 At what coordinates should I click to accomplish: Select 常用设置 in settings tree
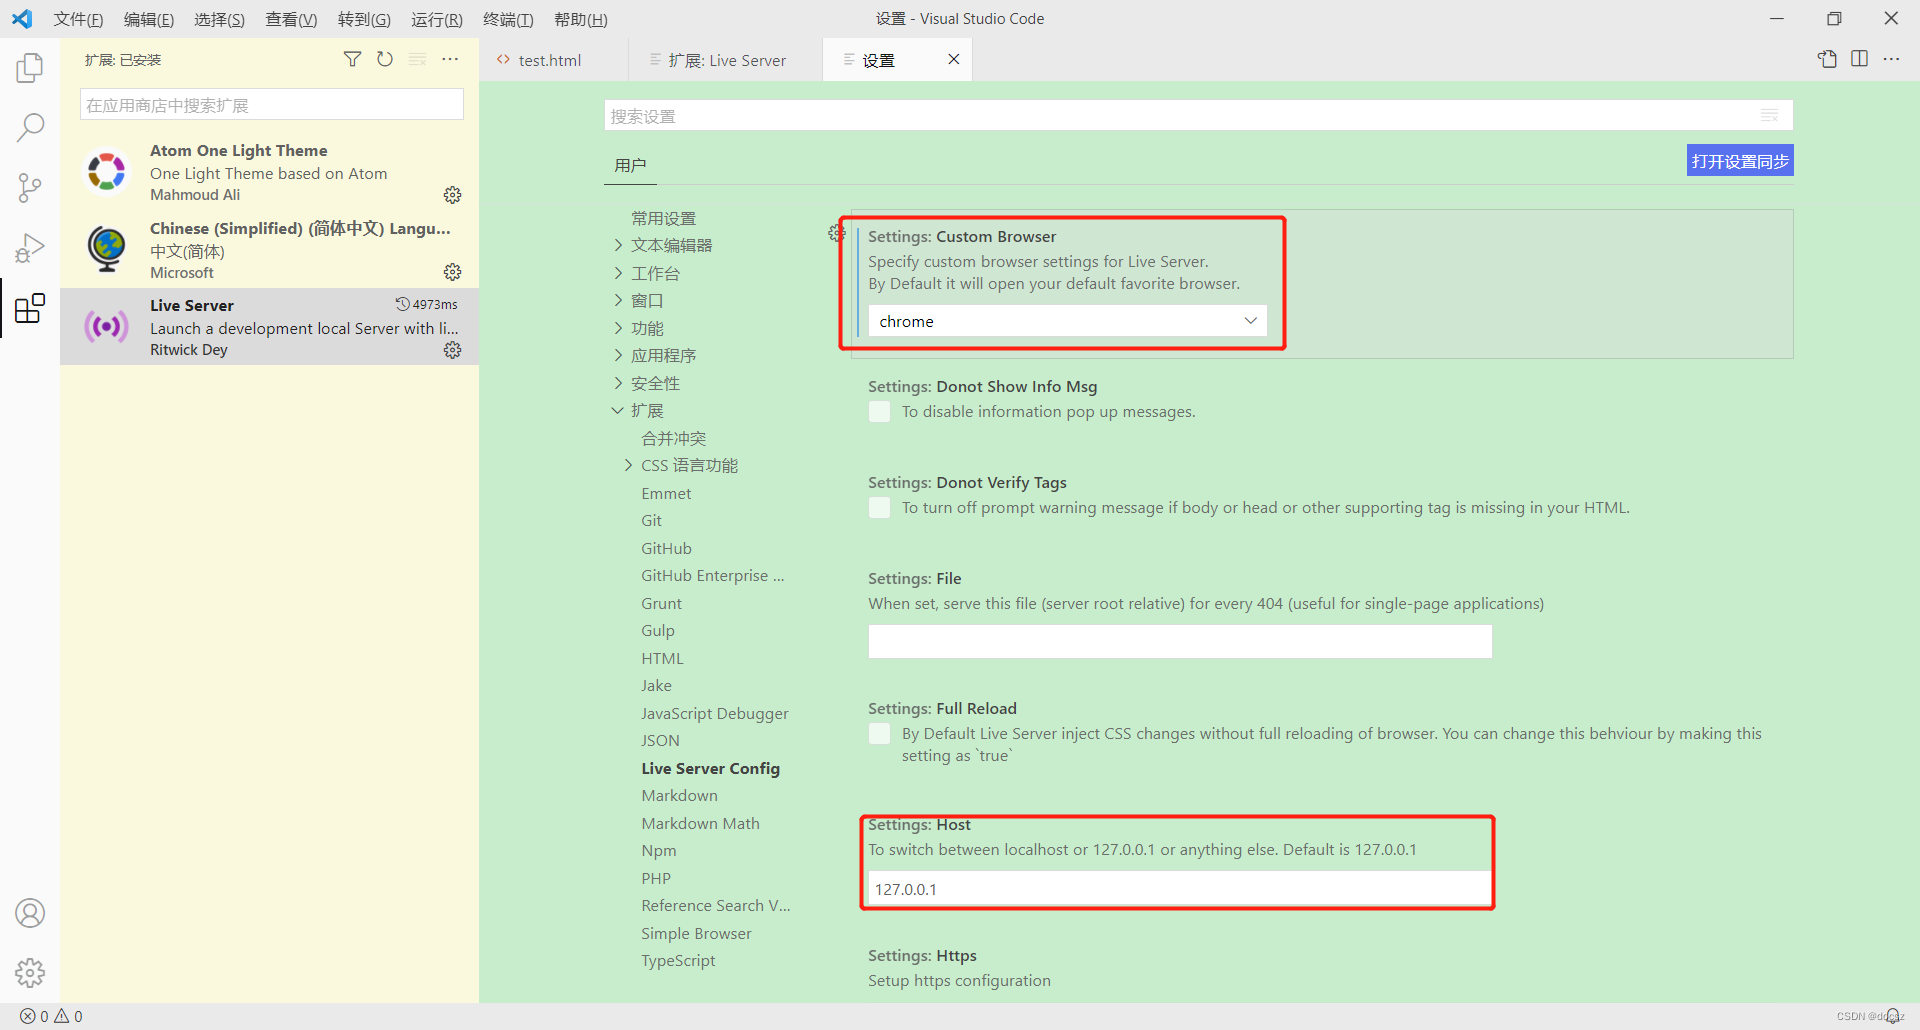(663, 218)
